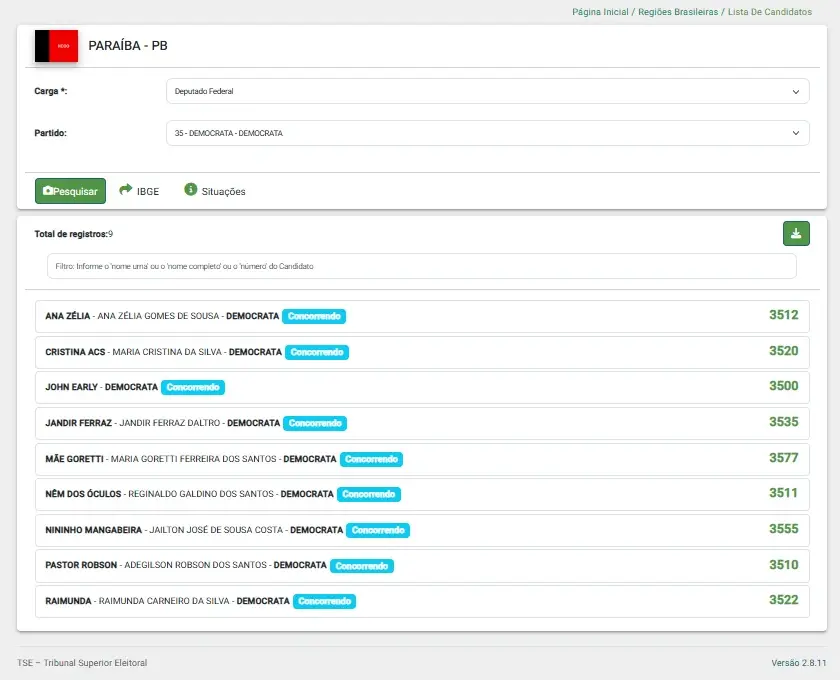Image resolution: width=840 pixels, height=680 pixels.
Task: Click the Paraíba state flag image
Action: tap(56, 46)
